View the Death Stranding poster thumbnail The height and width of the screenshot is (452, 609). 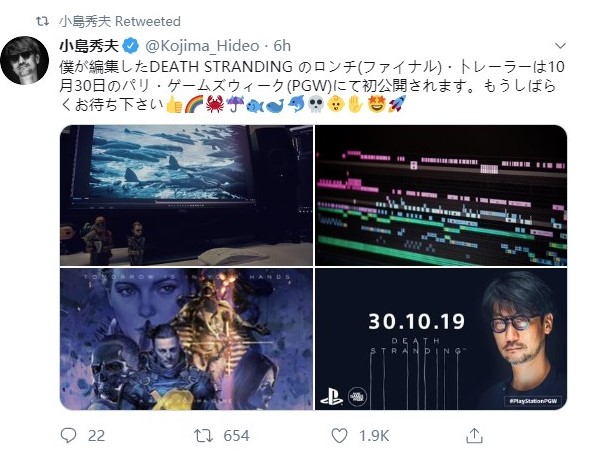click(x=186, y=339)
